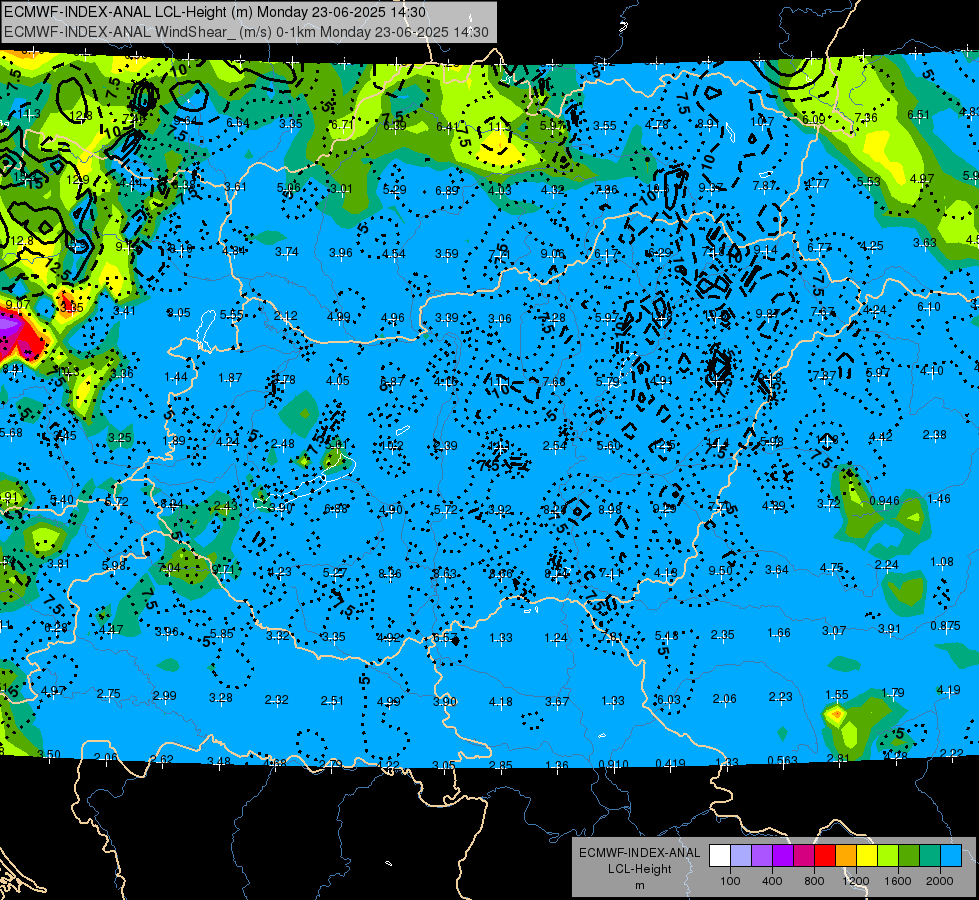Click the value 2.54 on map
The width and height of the screenshot is (979, 900).
(554, 445)
